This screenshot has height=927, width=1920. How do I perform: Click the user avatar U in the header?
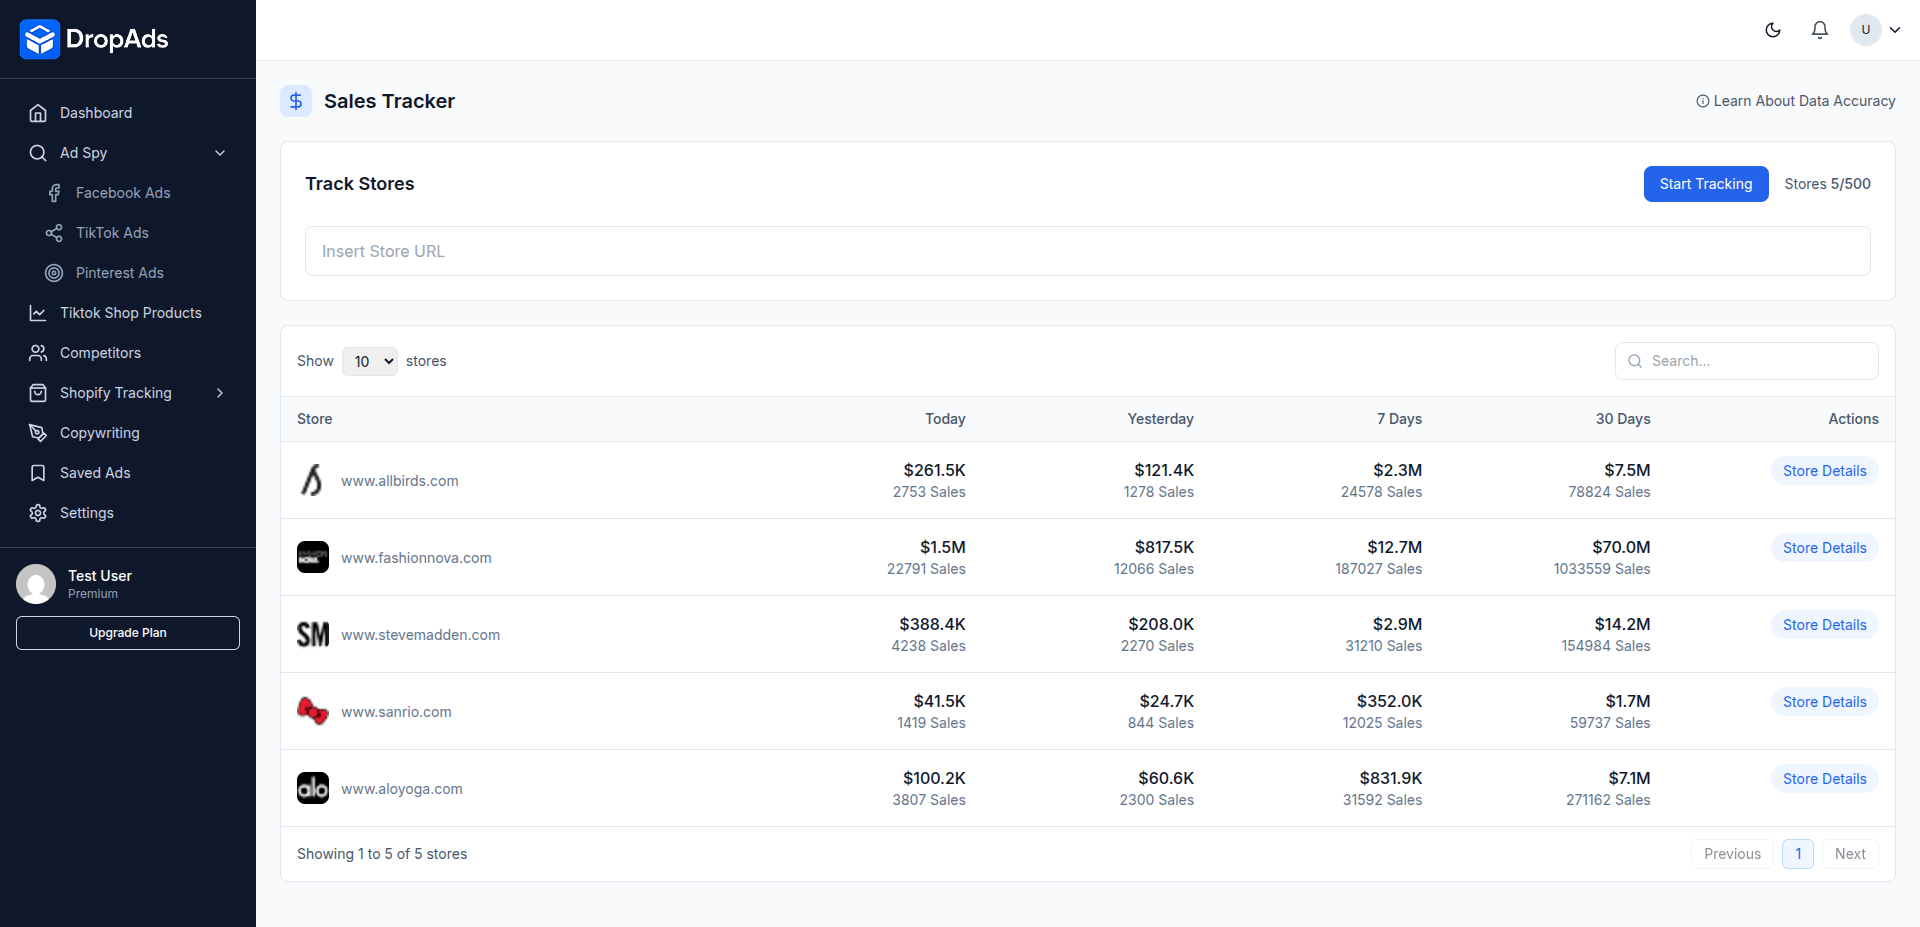coord(1866,30)
